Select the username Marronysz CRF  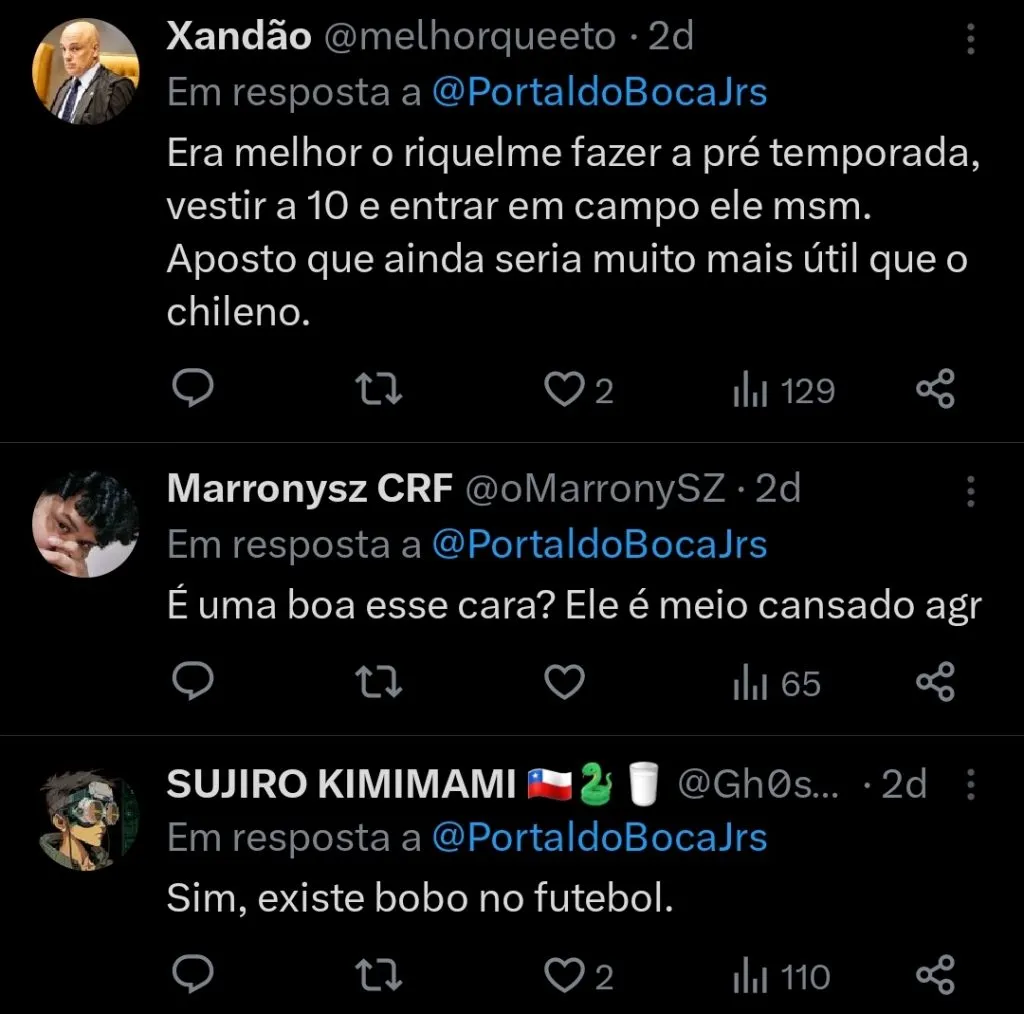(x=308, y=489)
